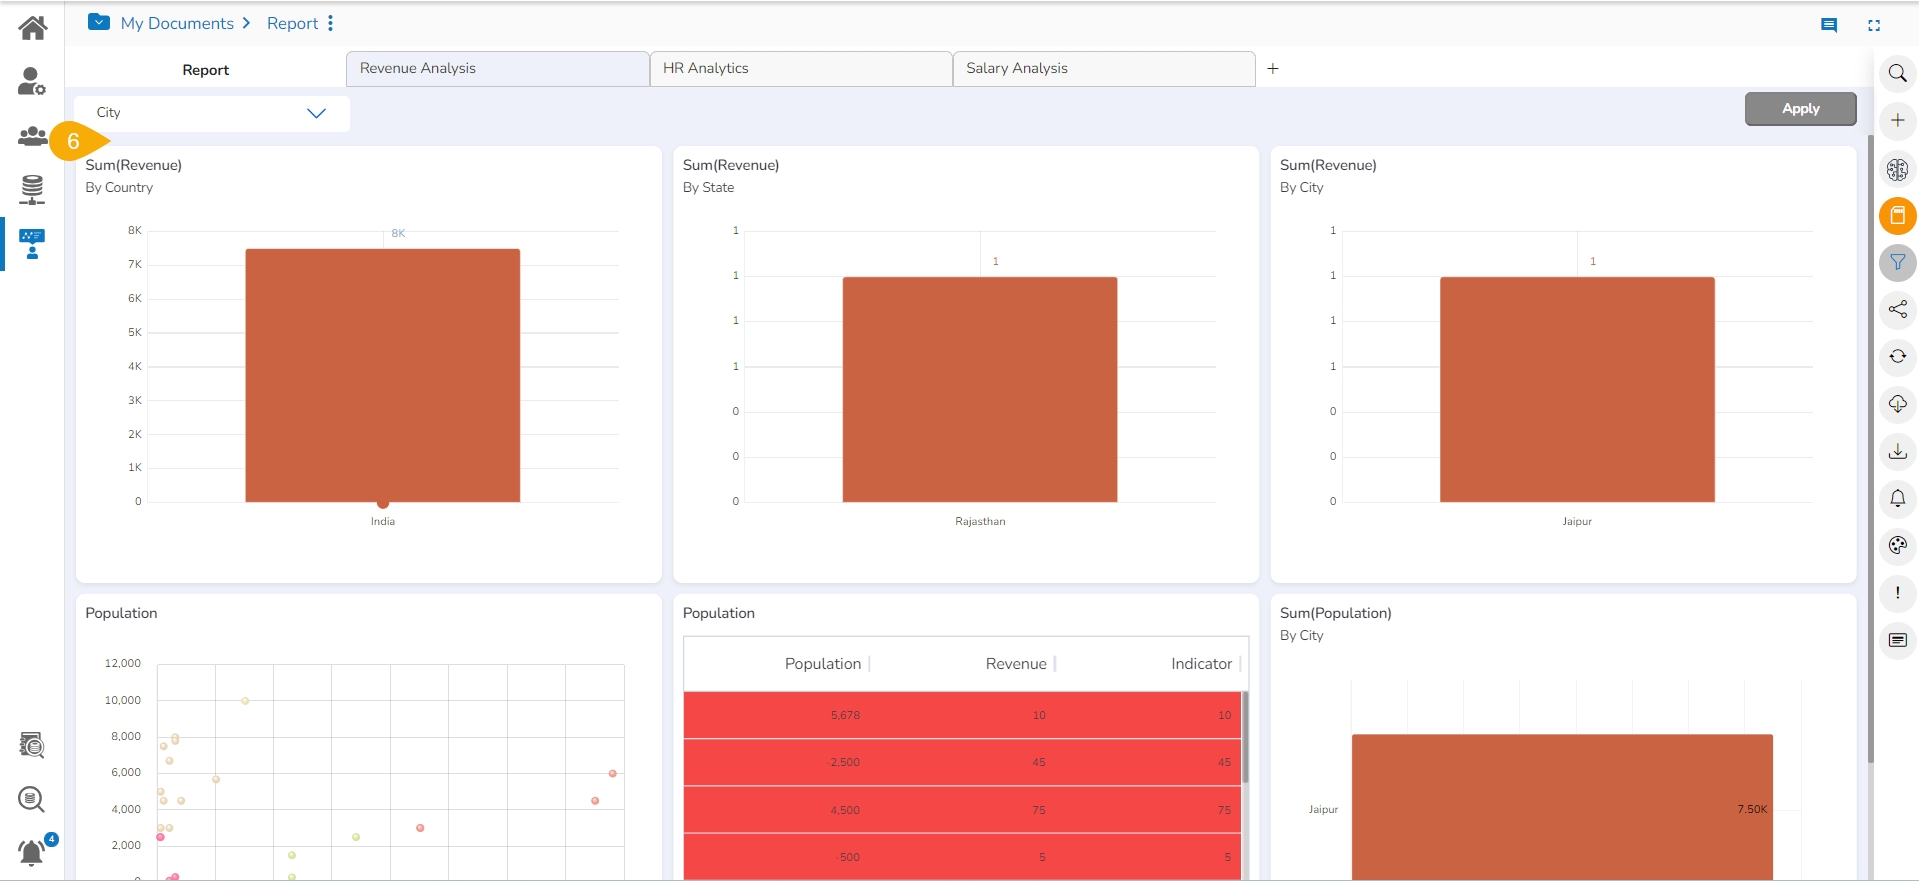
Task: Open the filter panel icon
Action: 1897,263
